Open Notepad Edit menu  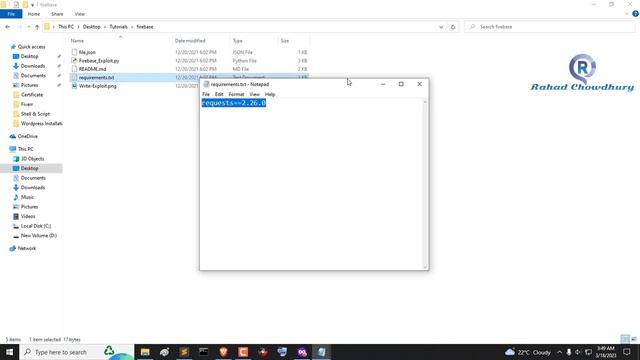coord(219,94)
